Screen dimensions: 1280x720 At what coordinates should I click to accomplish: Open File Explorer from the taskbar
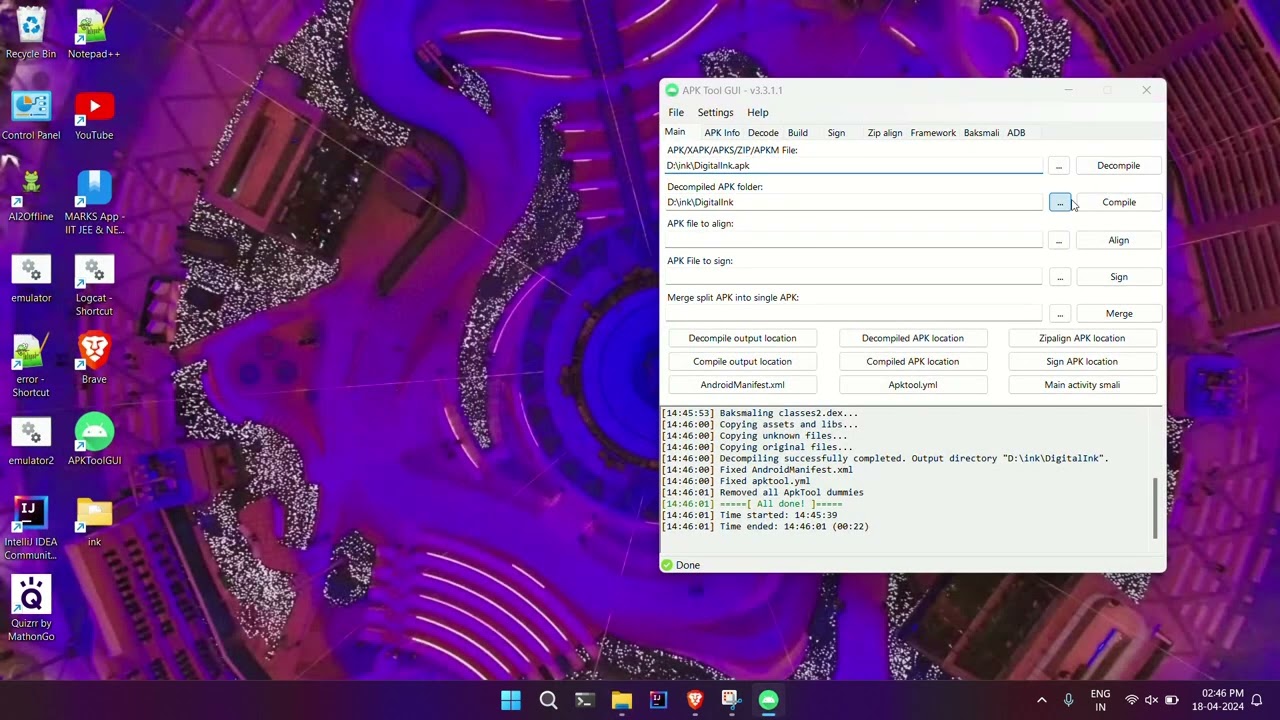tap(621, 700)
